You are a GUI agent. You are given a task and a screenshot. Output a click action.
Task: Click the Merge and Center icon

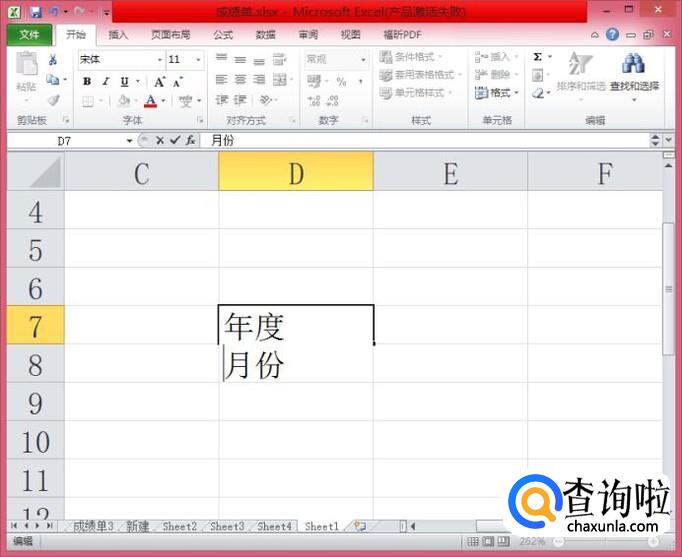point(279,80)
